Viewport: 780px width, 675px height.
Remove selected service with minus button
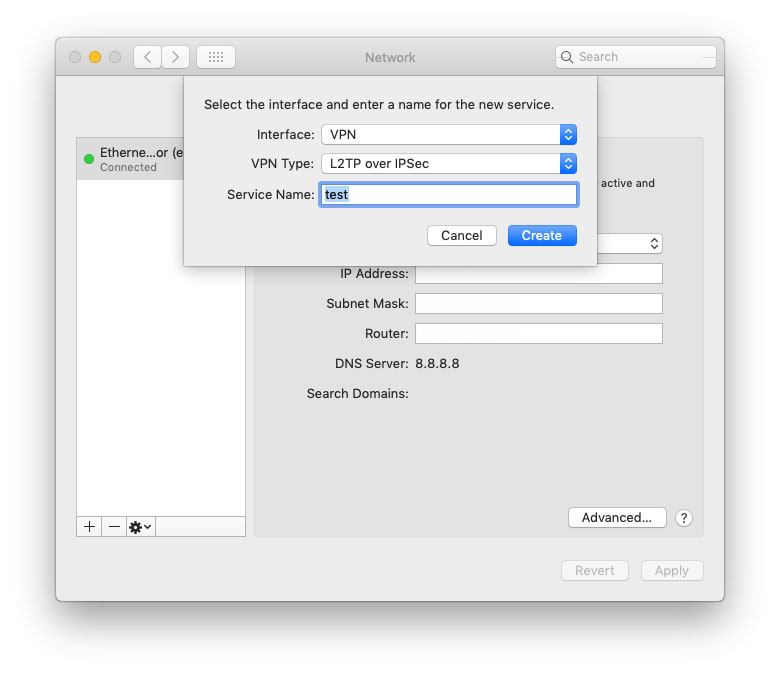114,526
